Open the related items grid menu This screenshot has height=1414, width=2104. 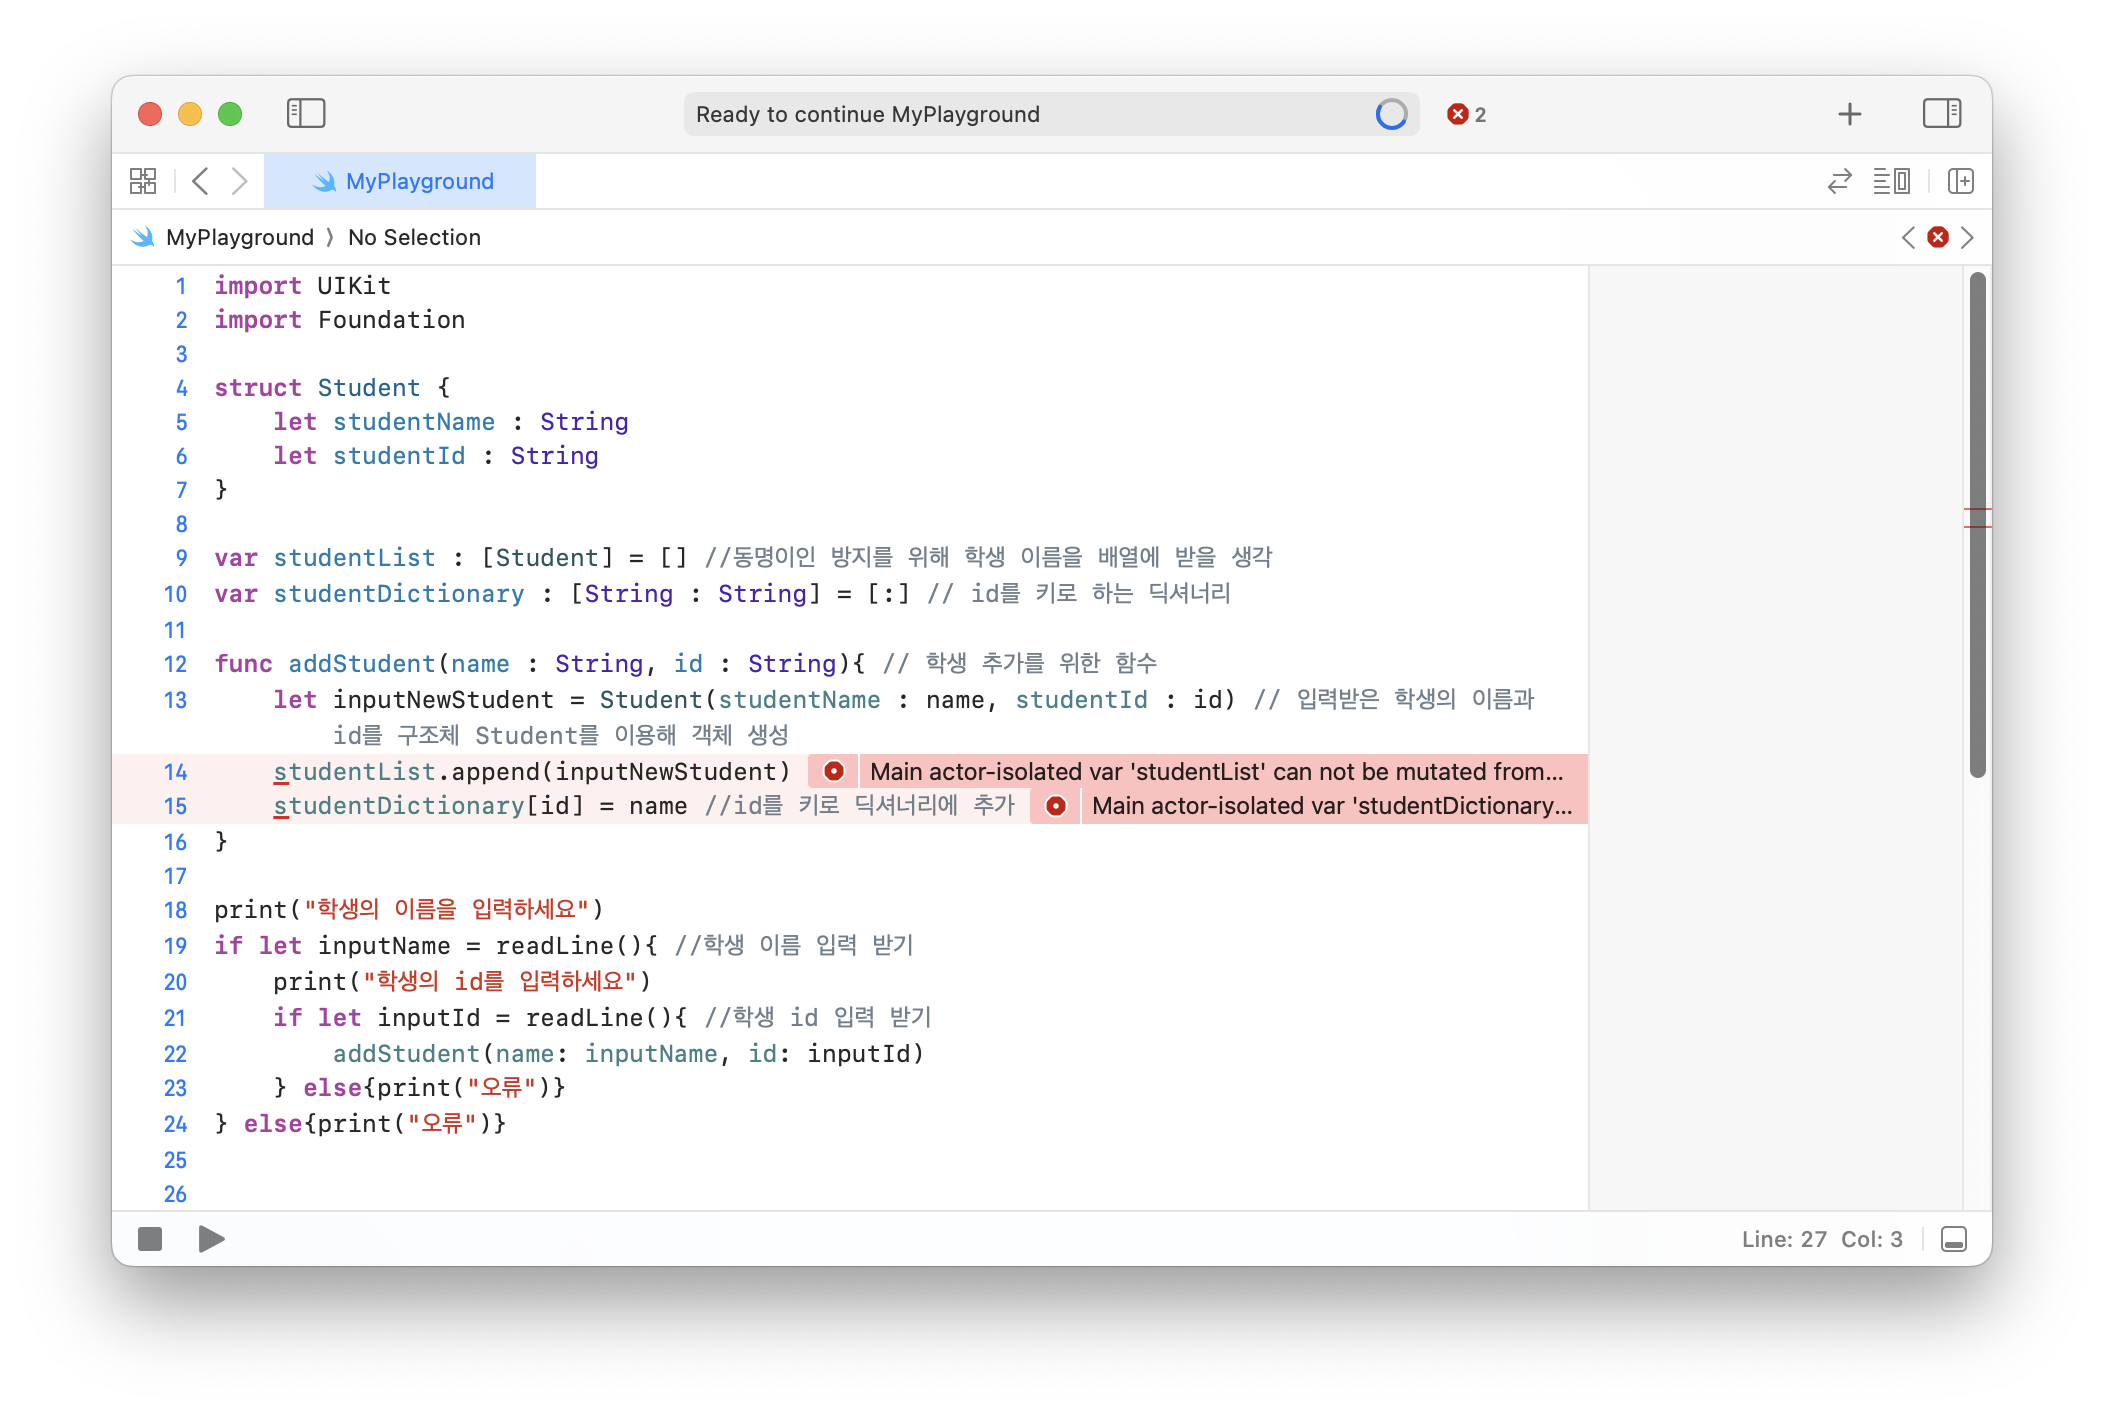coord(143,181)
